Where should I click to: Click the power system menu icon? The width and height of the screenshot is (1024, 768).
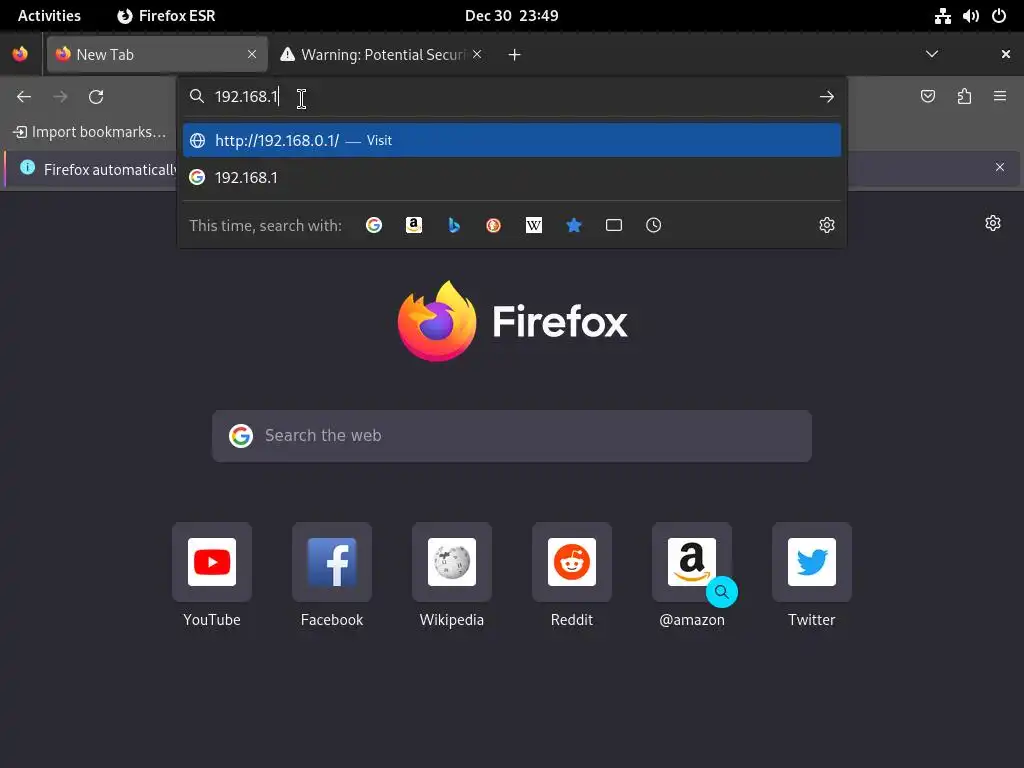999,16
